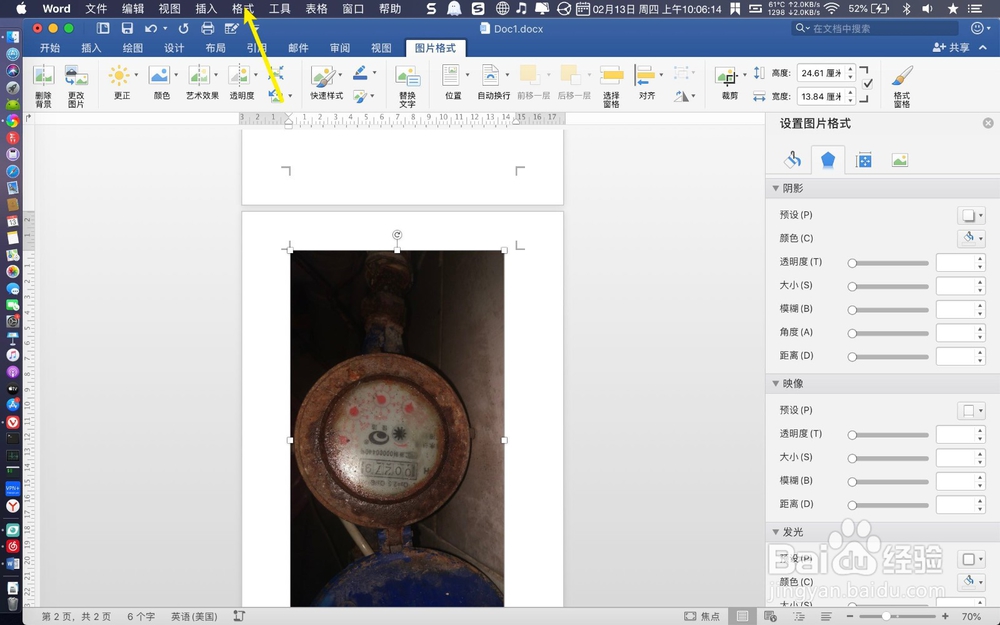Viewport: 1000px width, 625px height.
Task: Click the 英语(美国) language in status bar
Action: pyautogui.click(x=194, y=616)
